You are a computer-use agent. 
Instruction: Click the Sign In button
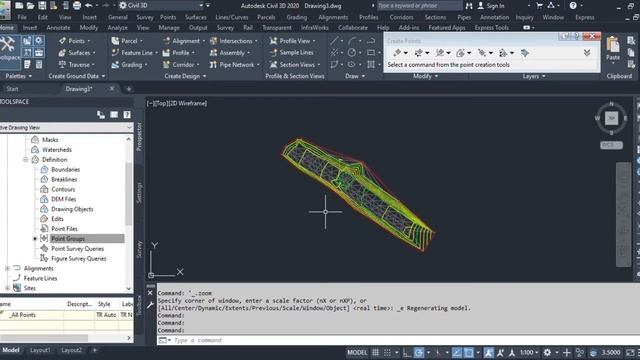tap(491, 5)
